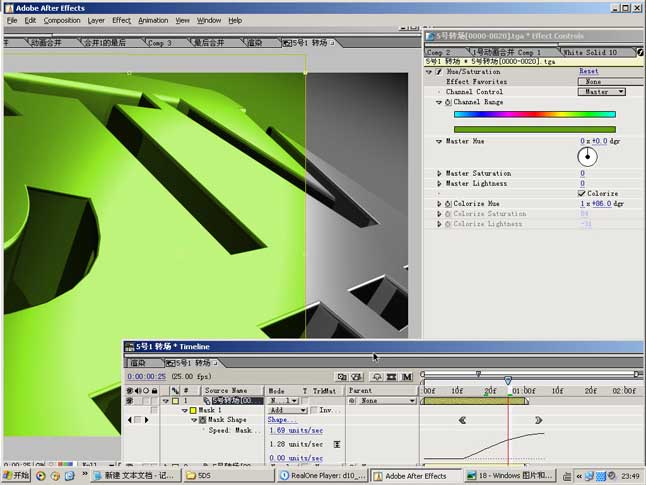This screenshot has width=646, height=485.
Task: Hide layer 1 with its video eye switch
Action: click(x=129, y=401)
